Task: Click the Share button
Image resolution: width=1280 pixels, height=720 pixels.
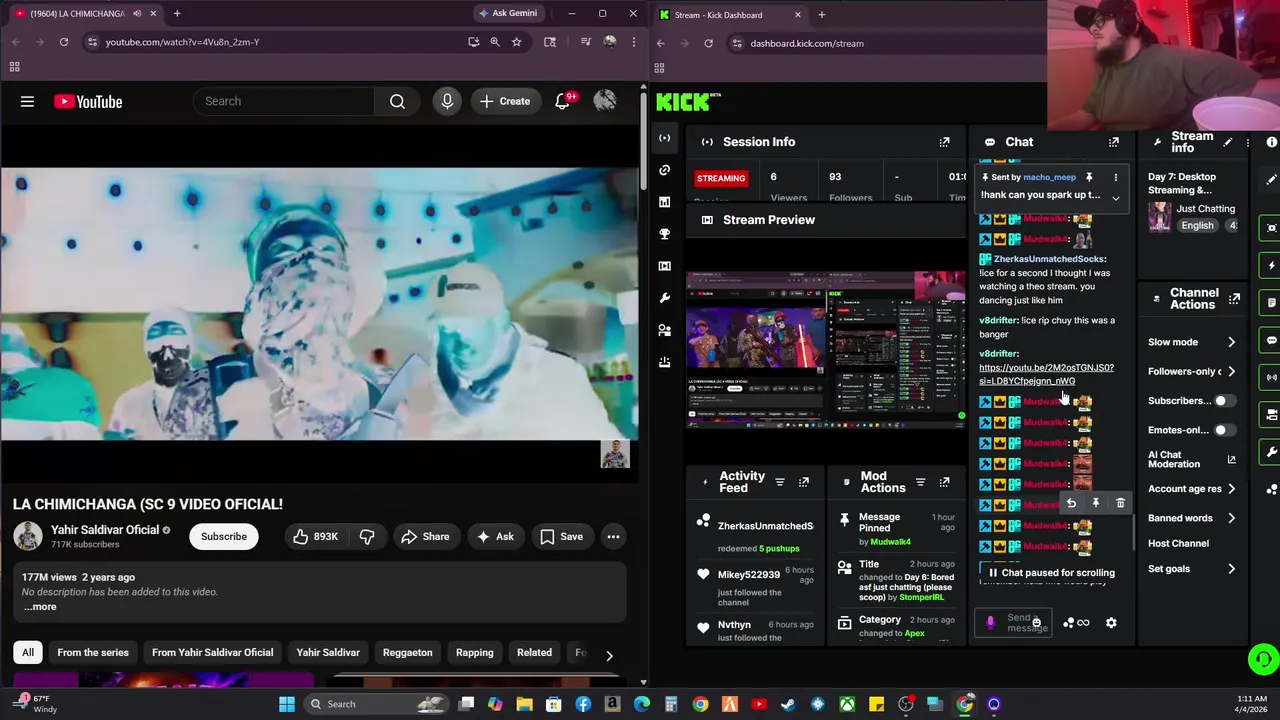Action: [x=426, y=537]
